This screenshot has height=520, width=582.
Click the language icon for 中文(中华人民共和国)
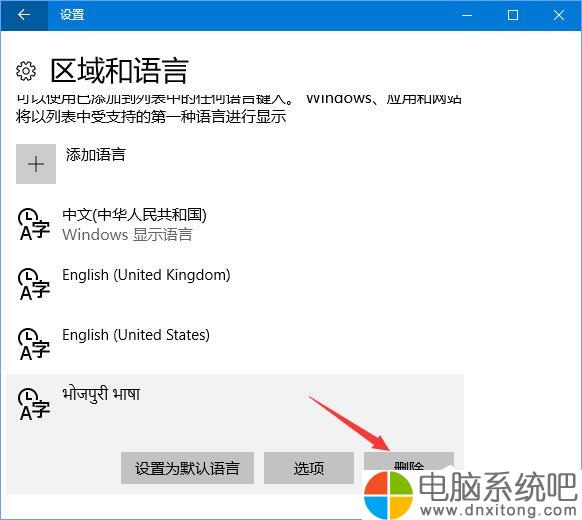coord(34,224)
